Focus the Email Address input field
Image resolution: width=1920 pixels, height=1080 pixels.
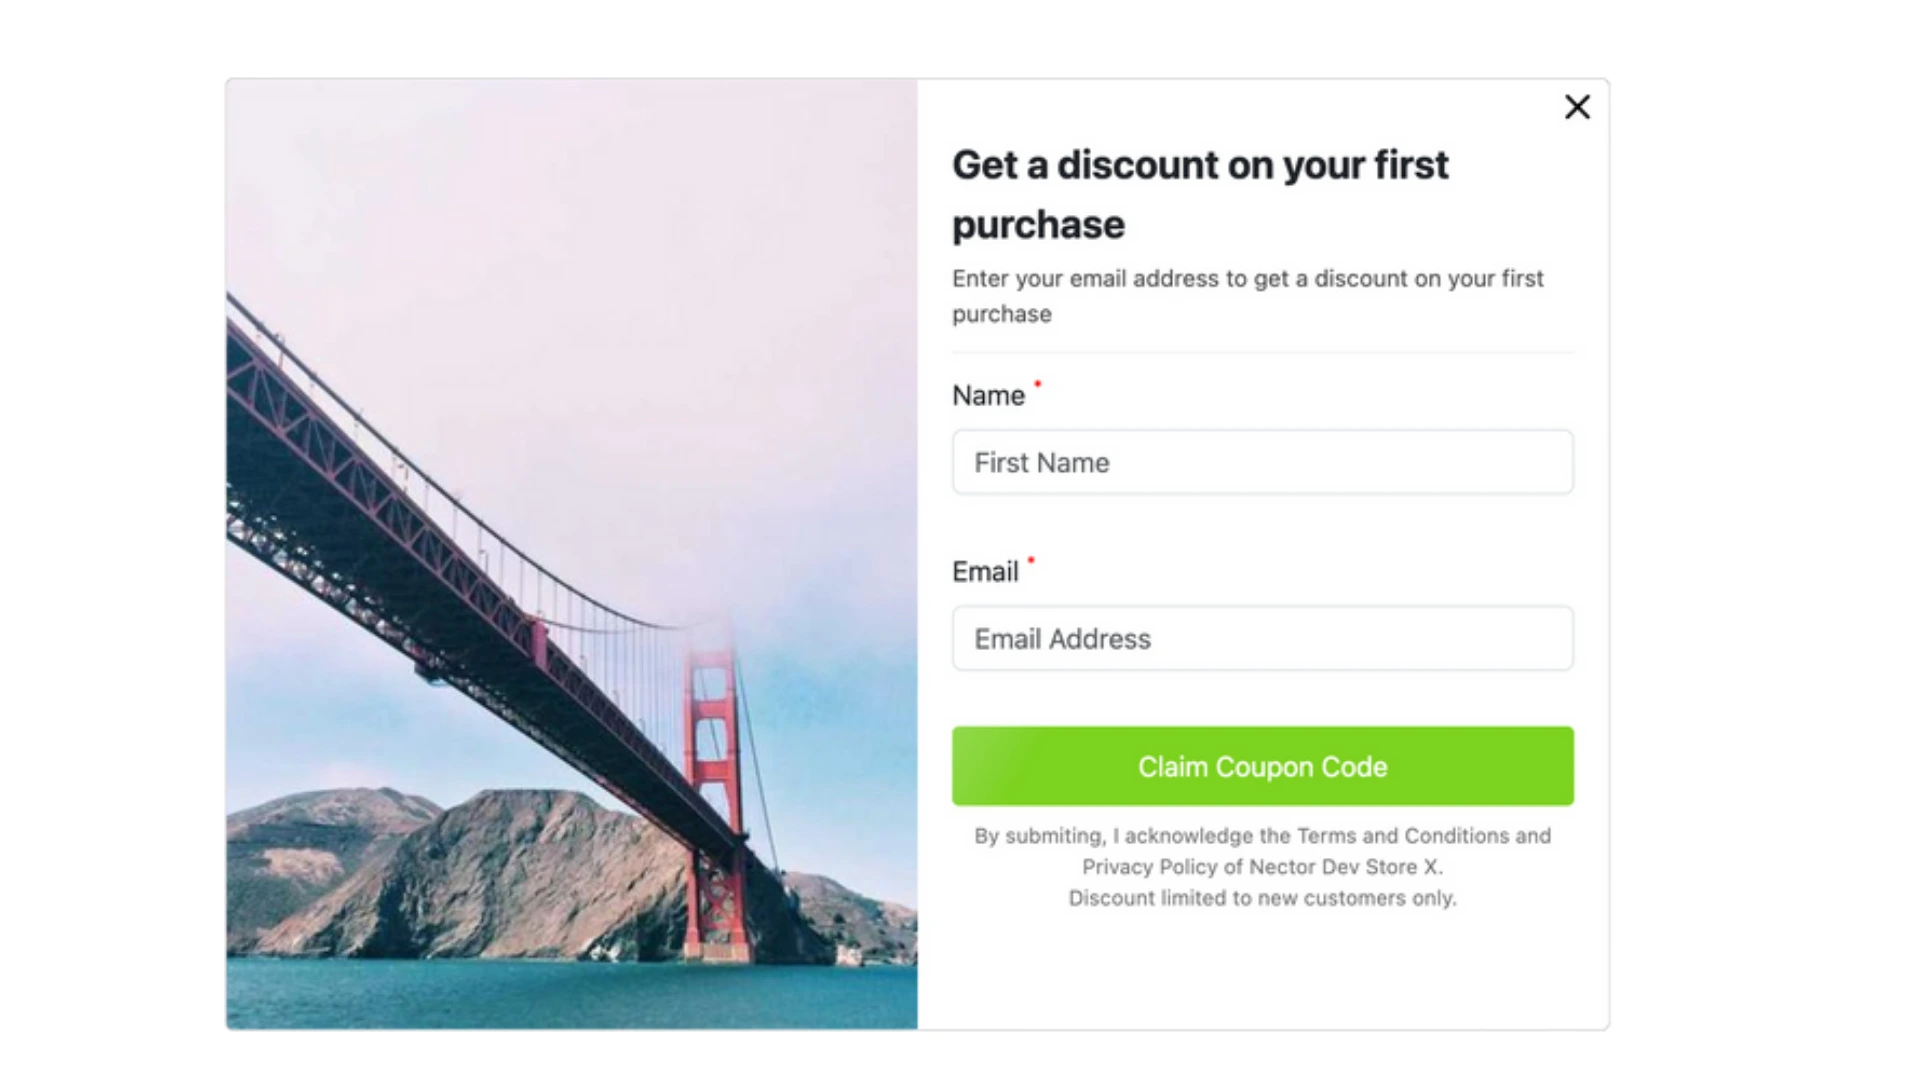point(1262,638)
